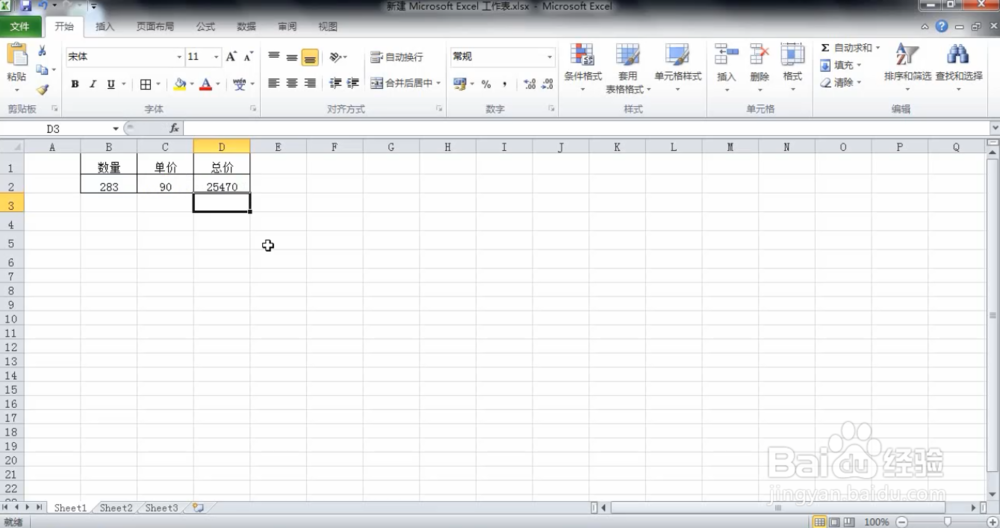Increase font size with the larger A icon
This screenshot has width=1000, height=528.
pos(231,57)
